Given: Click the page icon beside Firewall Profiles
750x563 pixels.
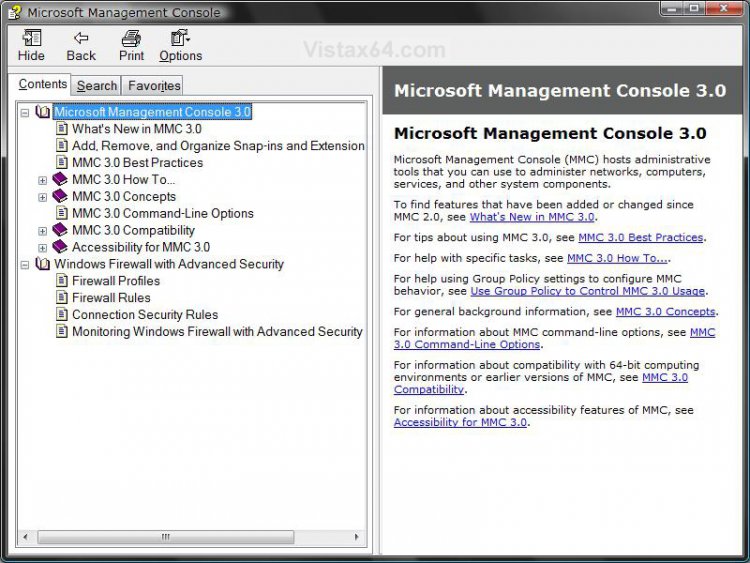Looking at the screenshot, I should click(62, 280).
